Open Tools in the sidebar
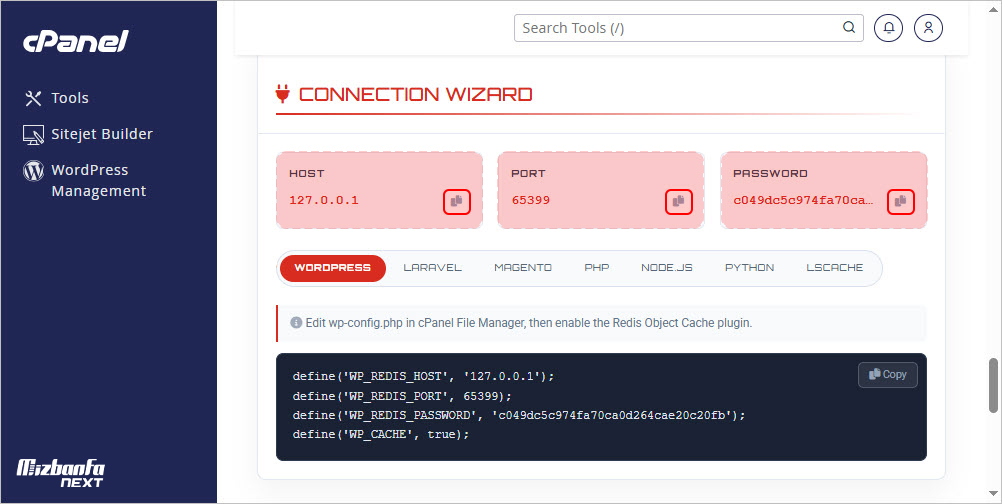 point(70,98)
